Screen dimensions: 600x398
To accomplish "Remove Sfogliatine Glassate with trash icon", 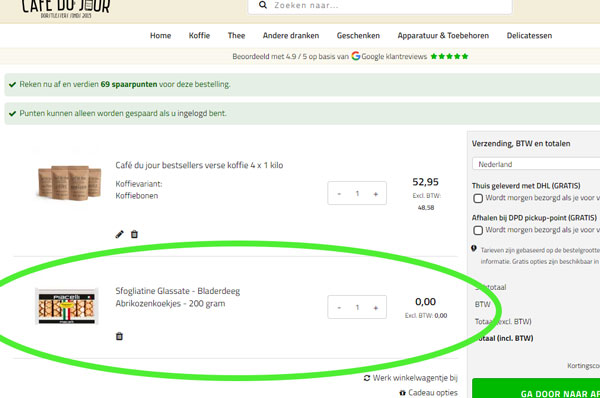I will tap(119, 336).
